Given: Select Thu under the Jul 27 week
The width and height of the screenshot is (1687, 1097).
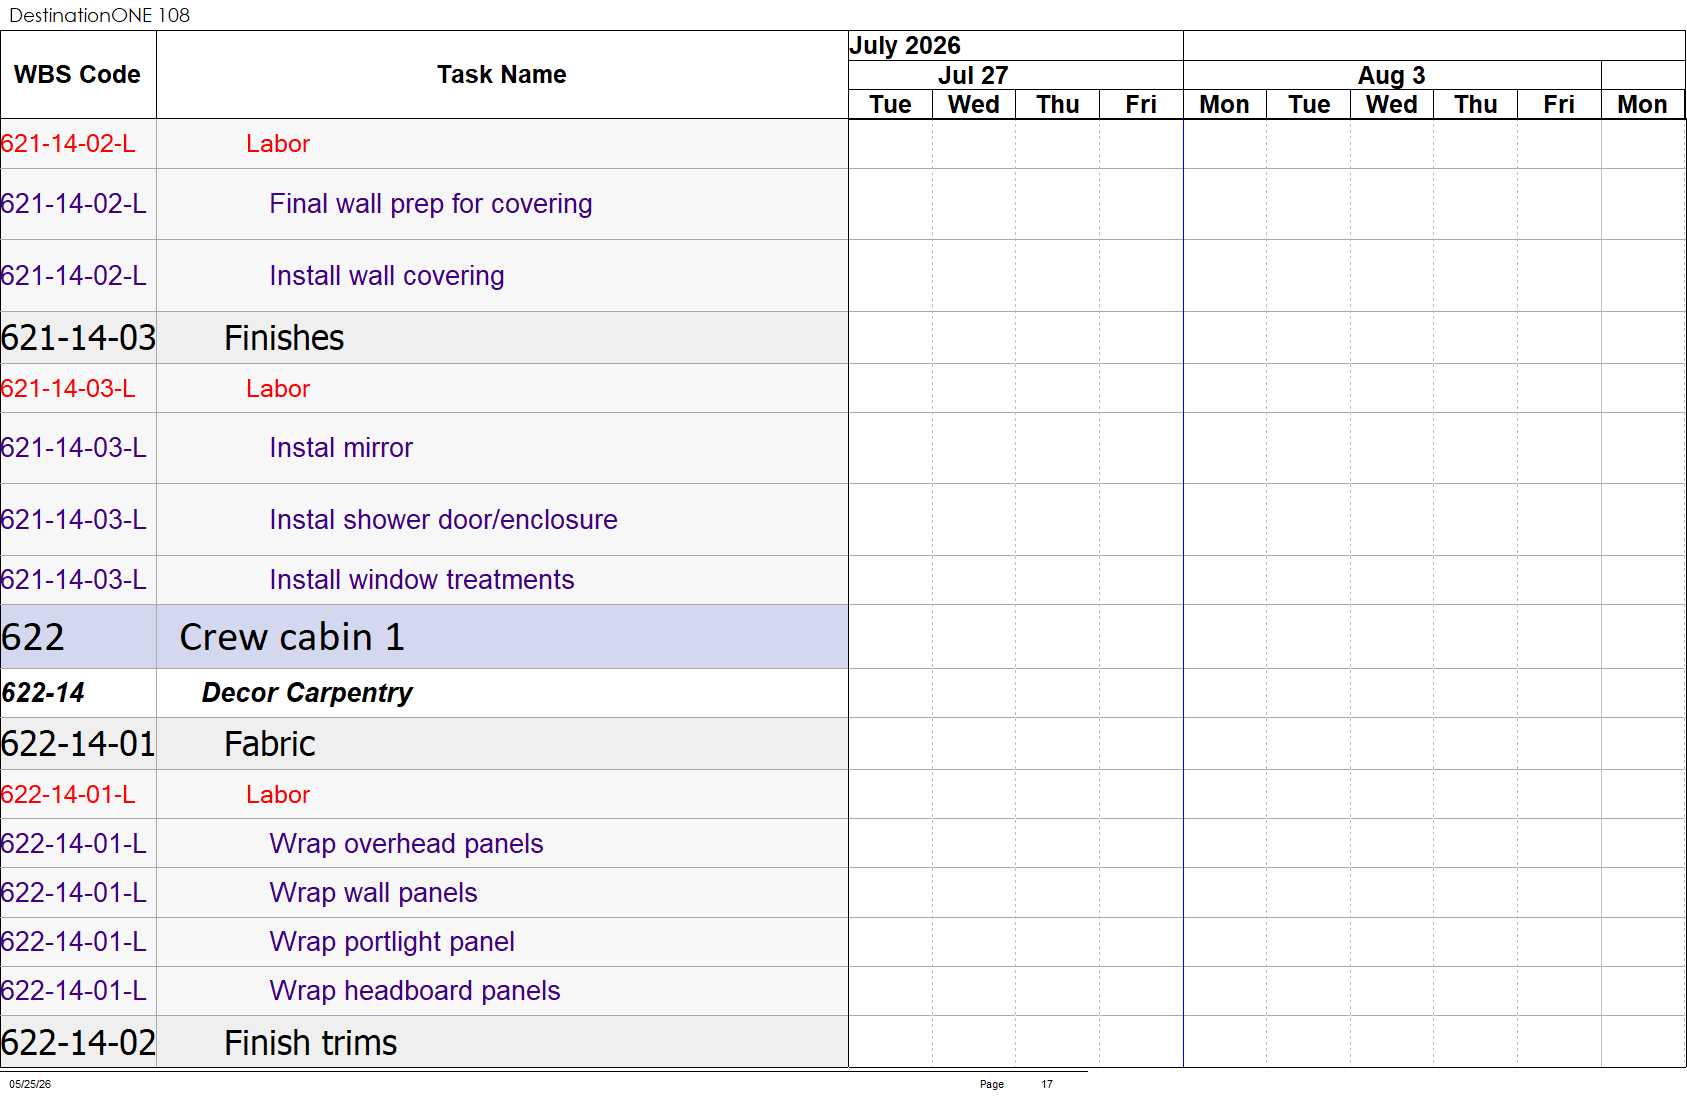Looking at the screenshot, I should click(x=1058, y=105).
